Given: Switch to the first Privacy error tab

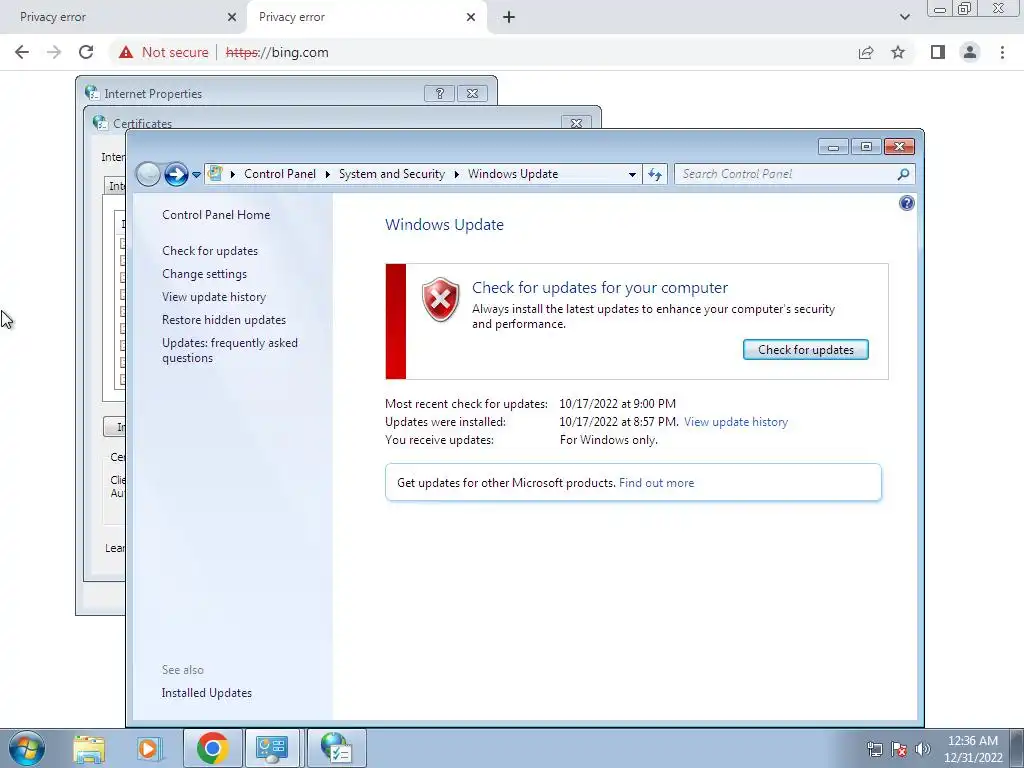Looking at the screenshot, I should click(x=121, y=17).
